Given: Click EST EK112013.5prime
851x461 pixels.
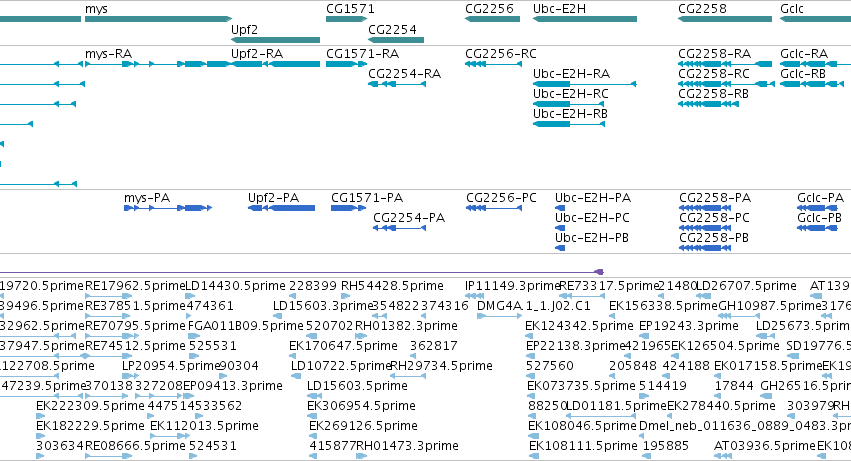Looking at the screenshot, I should [x=204, y=426].
